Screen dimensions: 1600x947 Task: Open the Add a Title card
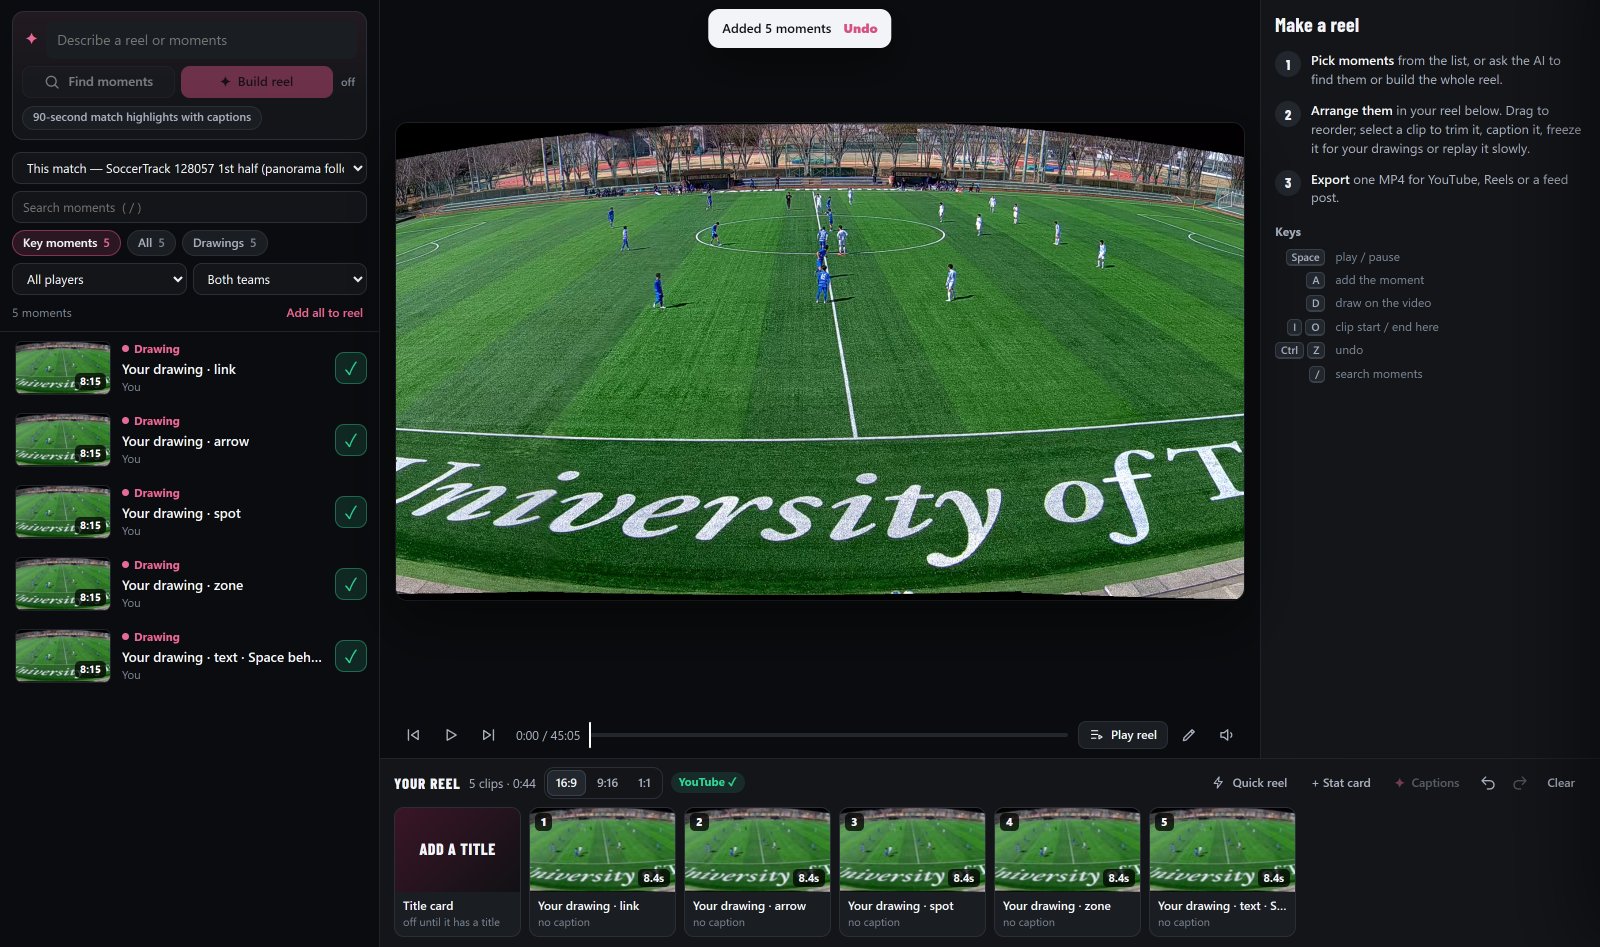pyautogui.click(x=457, y=872)
